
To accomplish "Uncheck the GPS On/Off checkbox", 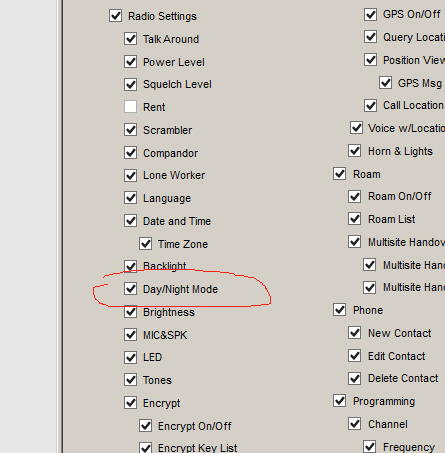I will [370, 14].
